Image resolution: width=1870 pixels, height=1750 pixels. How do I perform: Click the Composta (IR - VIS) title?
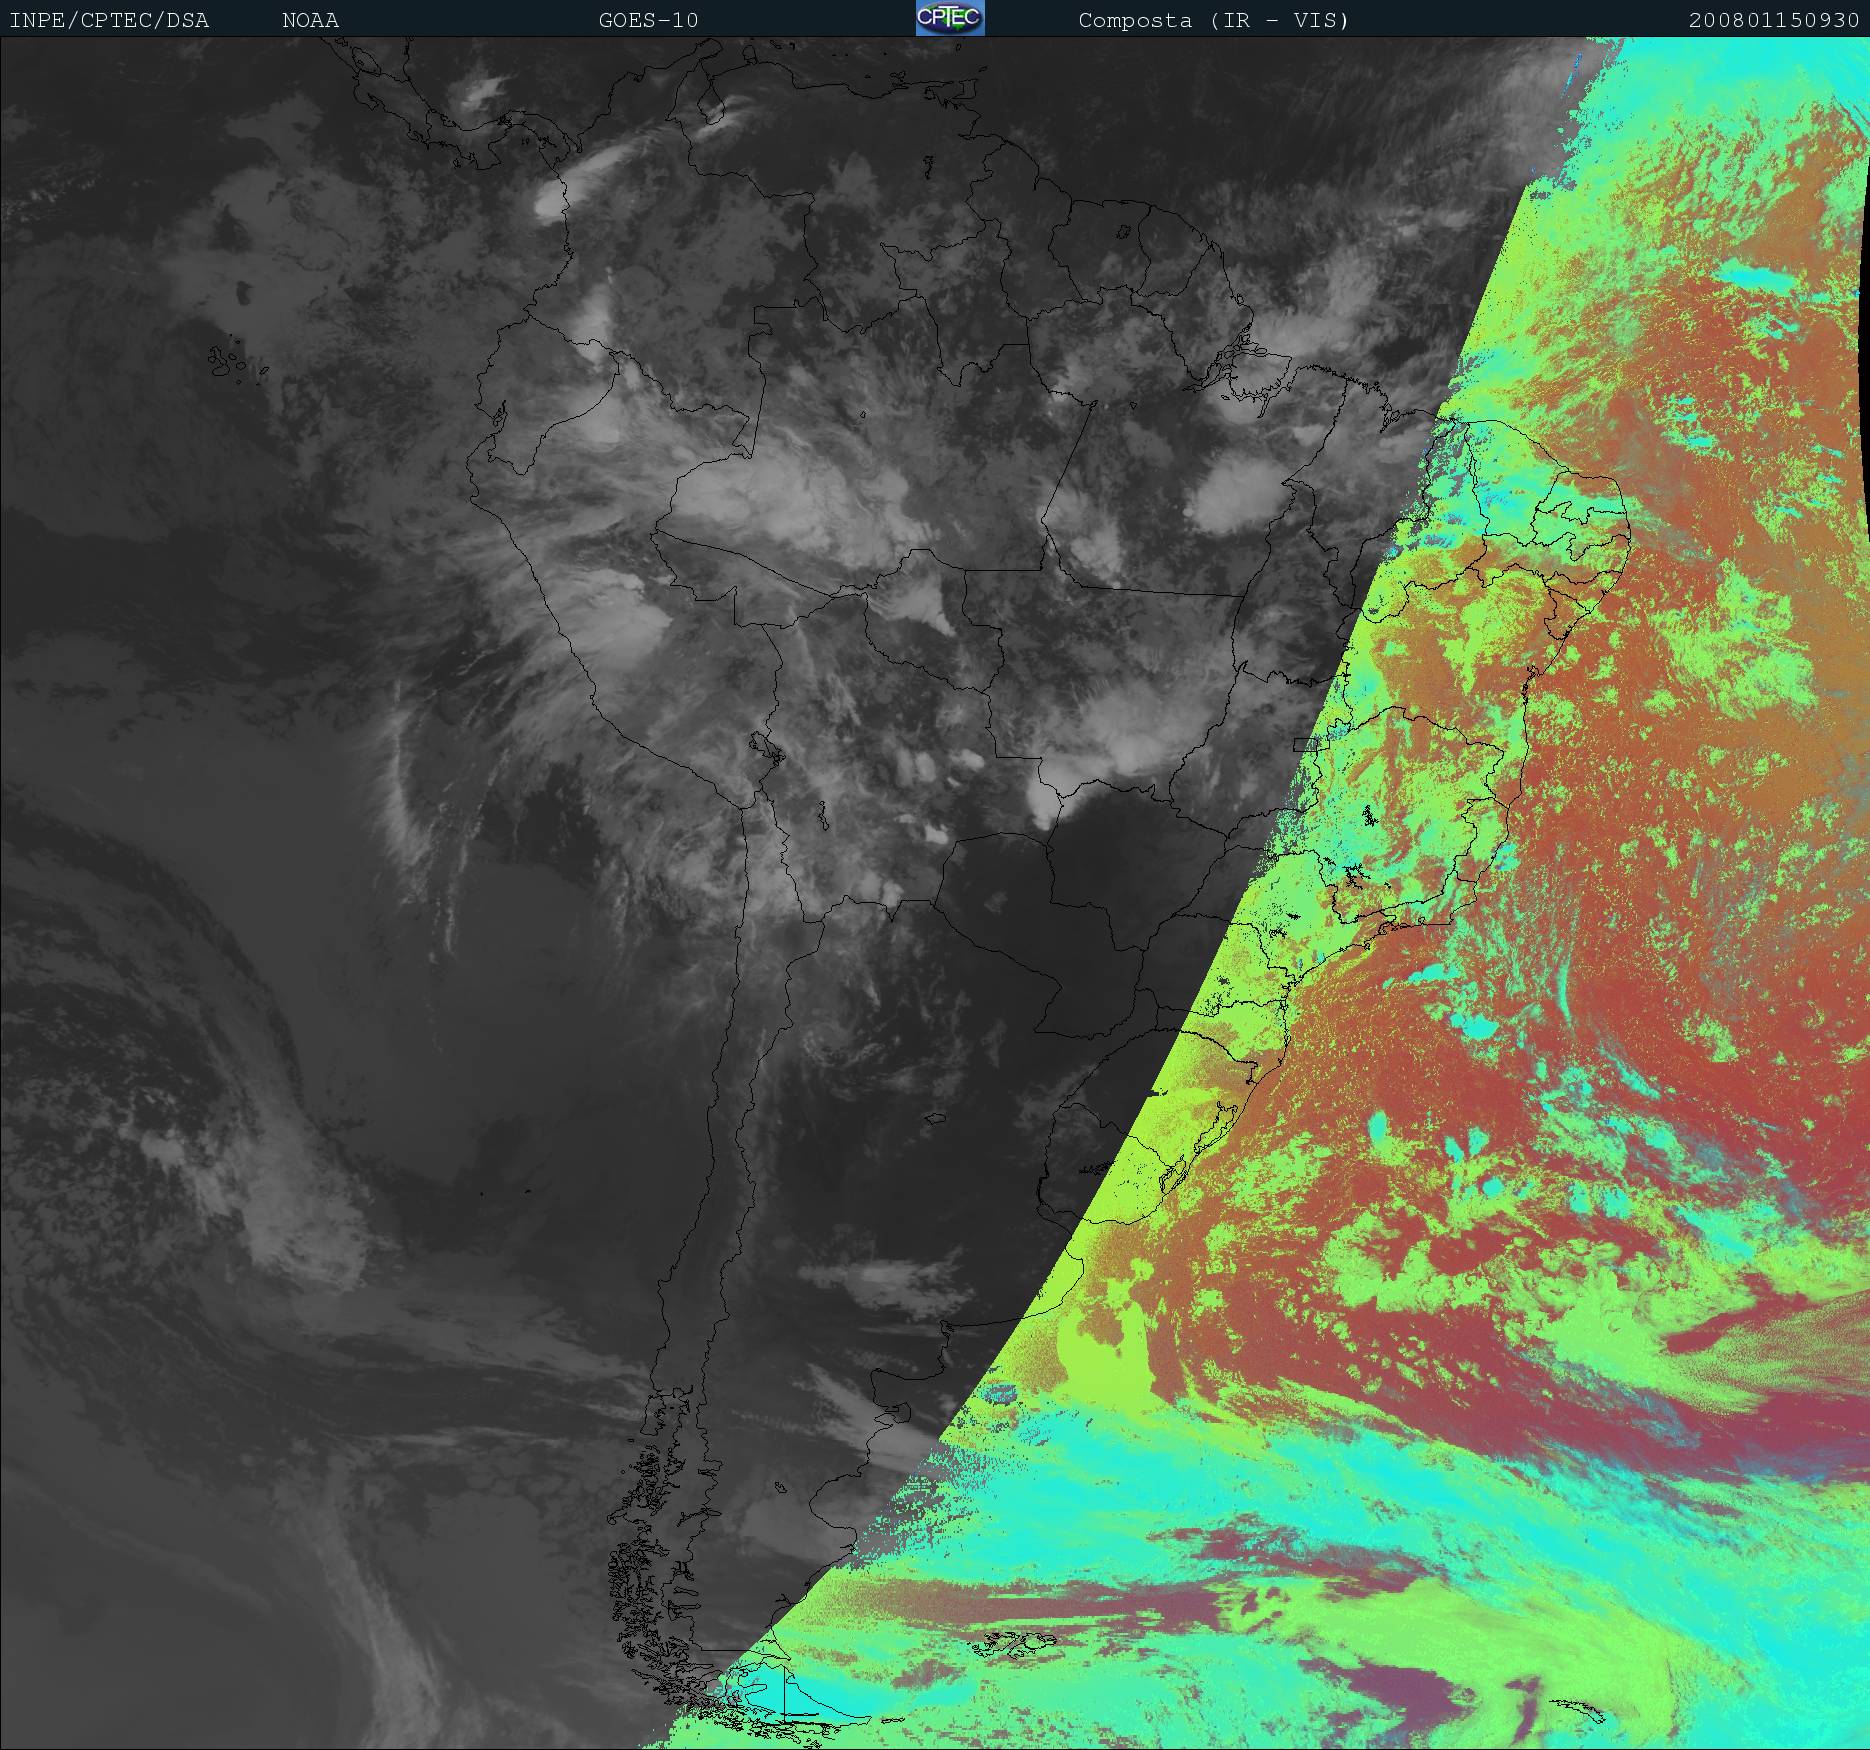click(1213, 20)
